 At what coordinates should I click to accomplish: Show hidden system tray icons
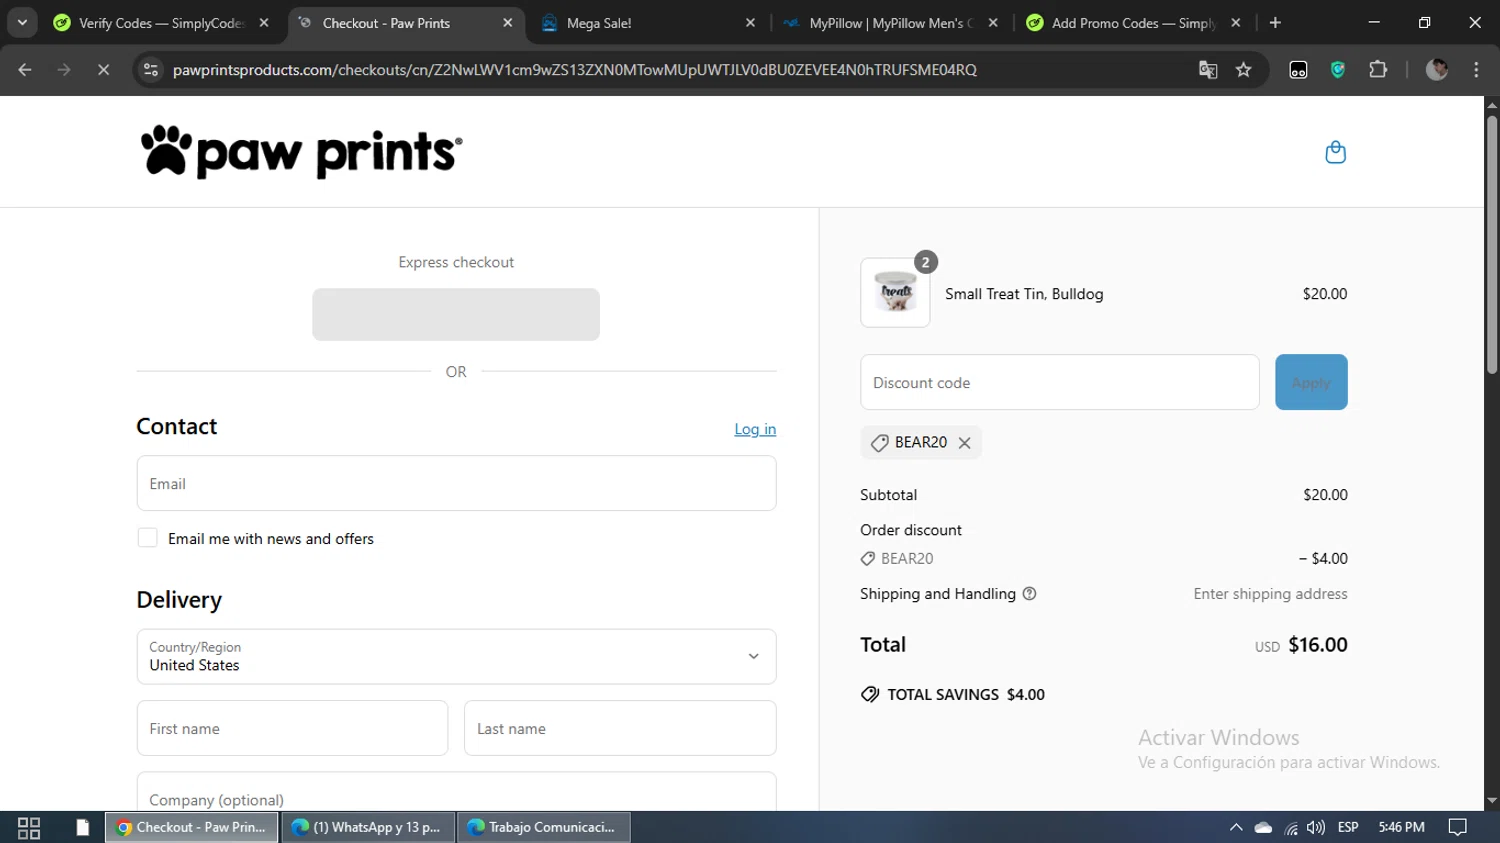(1236, 827)
